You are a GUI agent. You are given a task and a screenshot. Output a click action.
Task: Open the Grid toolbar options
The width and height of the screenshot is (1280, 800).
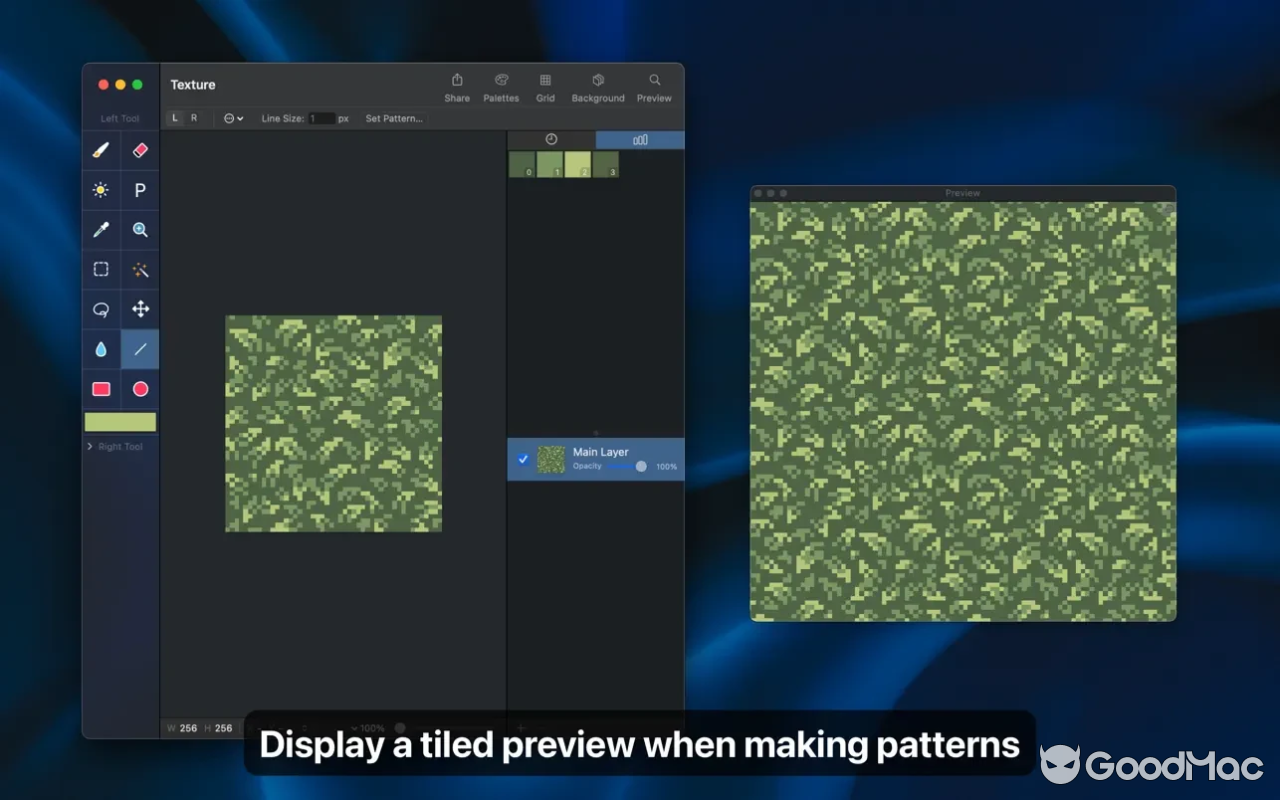pyautogui.click(x=545, y=87)
